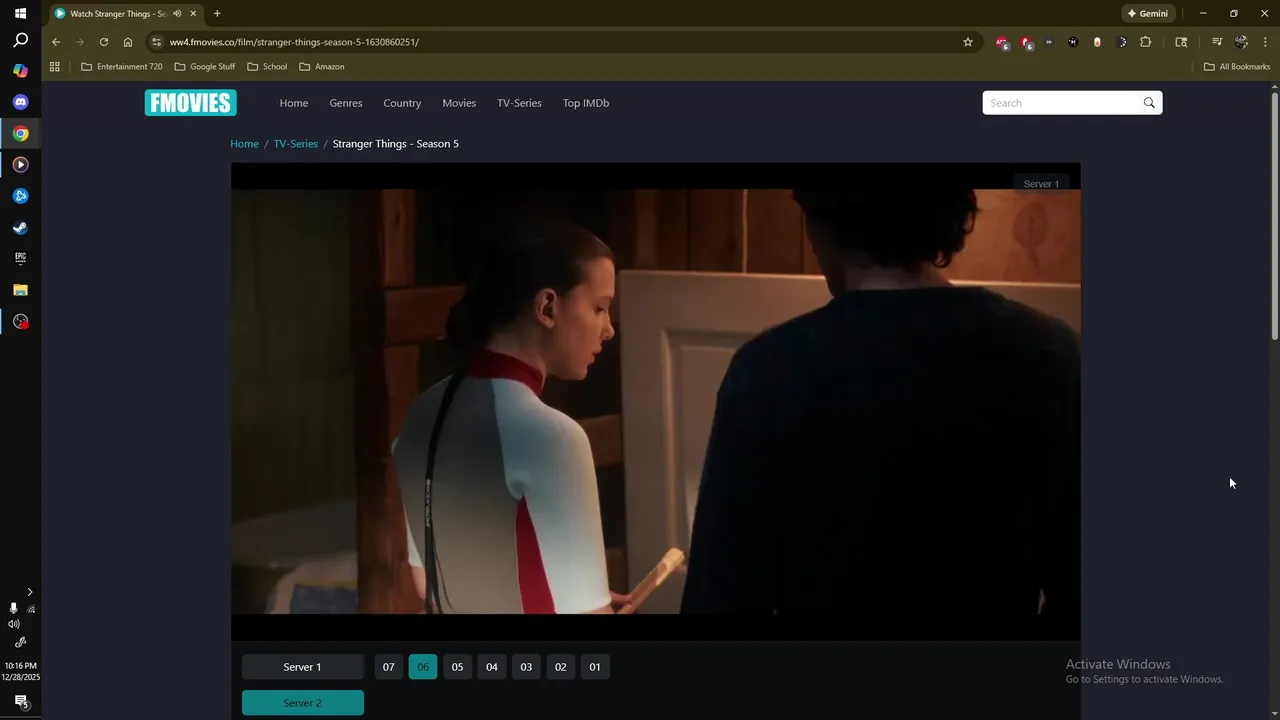Play episode 01
Image resolution: width=1280 pixels, height=720 pixels.
click(x=595, y=667)
